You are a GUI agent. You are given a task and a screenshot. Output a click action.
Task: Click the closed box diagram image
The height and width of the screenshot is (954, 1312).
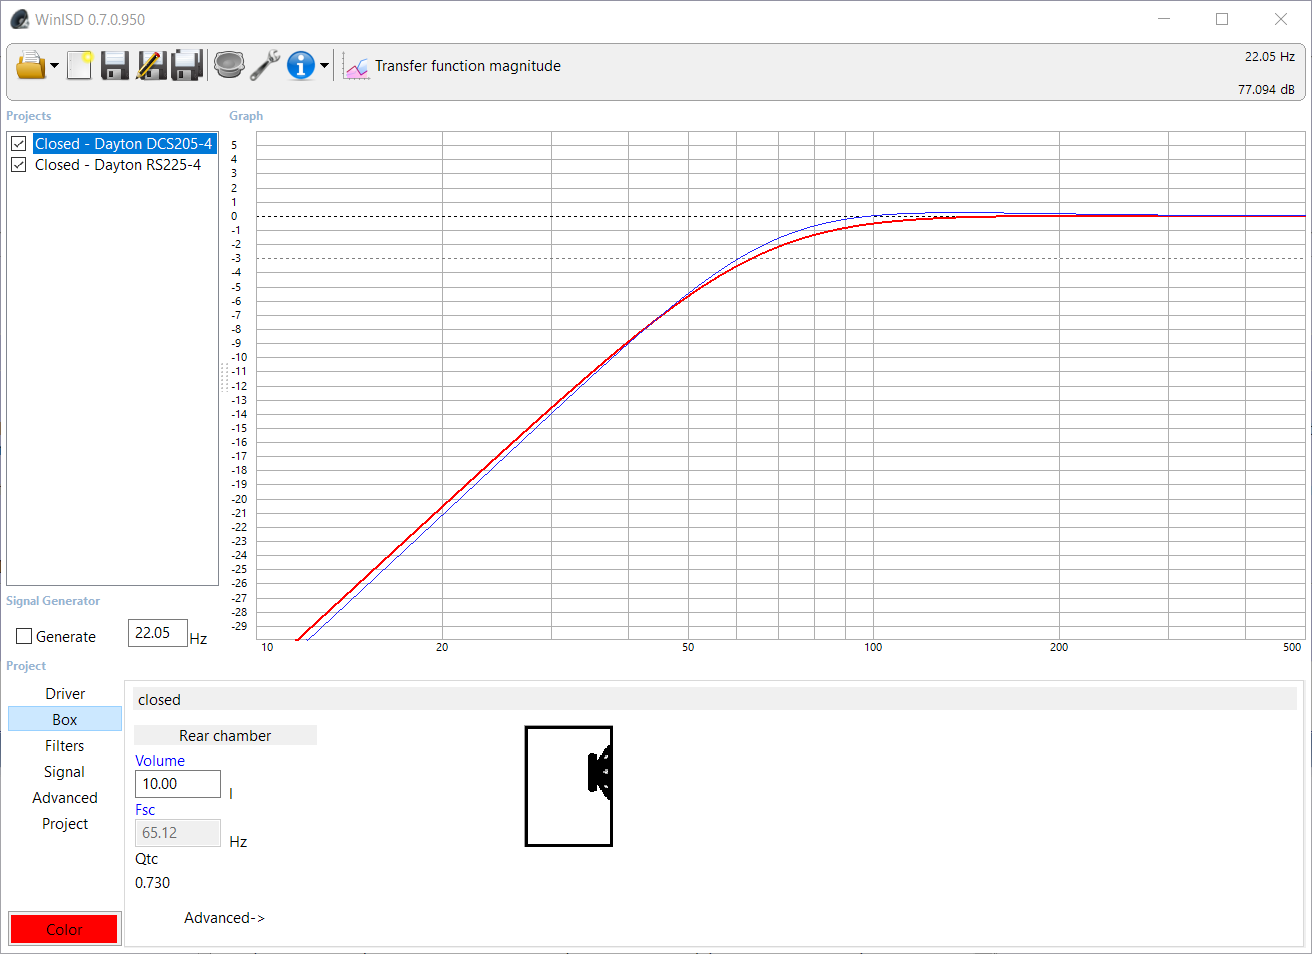click(x=569, y=786)
